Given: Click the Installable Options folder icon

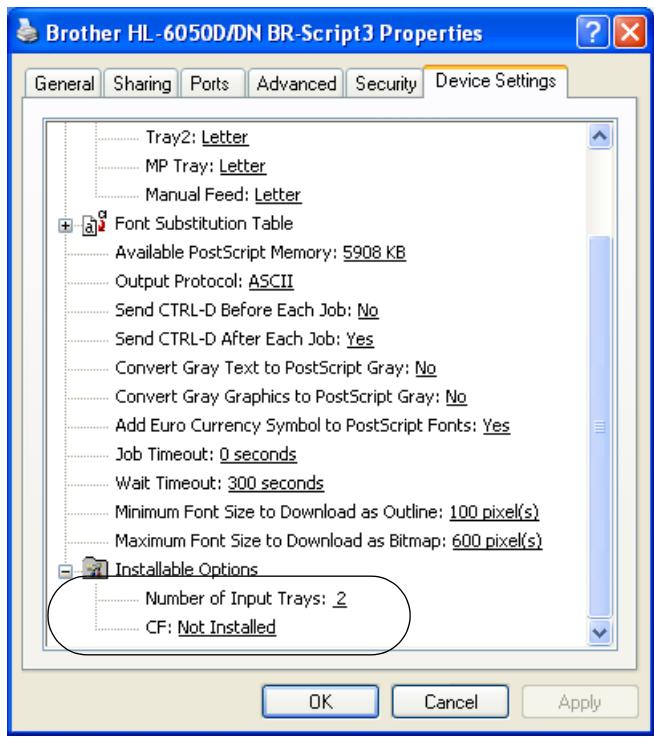Looking at the screenshot, I should pos(95,568).
